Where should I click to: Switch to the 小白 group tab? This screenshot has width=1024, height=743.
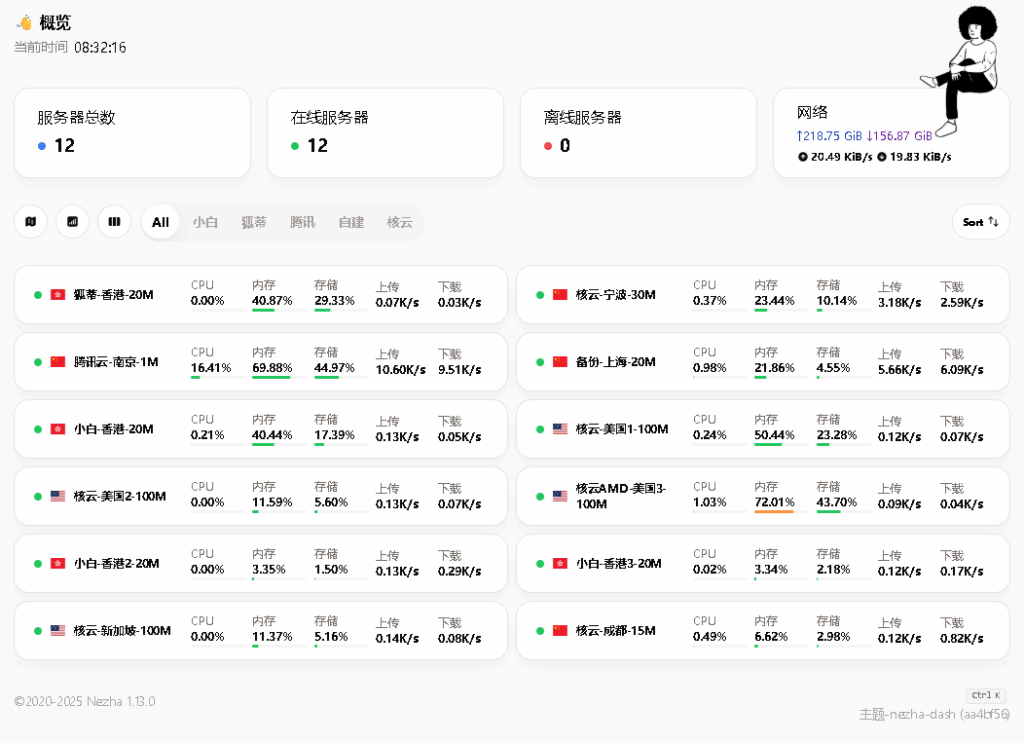pyautogui.click(x=205, y=222)
